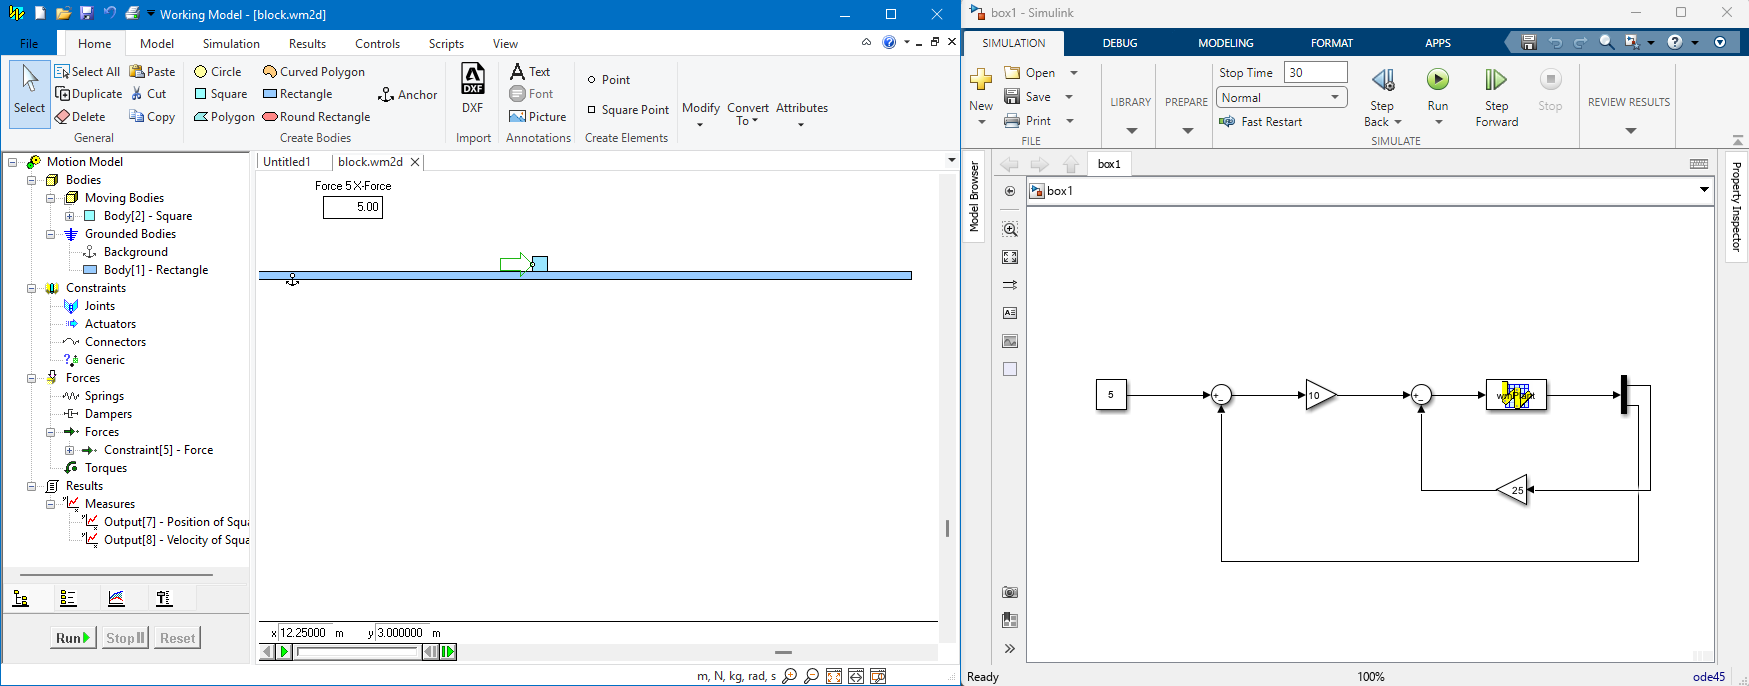Click Duplicate in the General group

click(x=89, y=94)
